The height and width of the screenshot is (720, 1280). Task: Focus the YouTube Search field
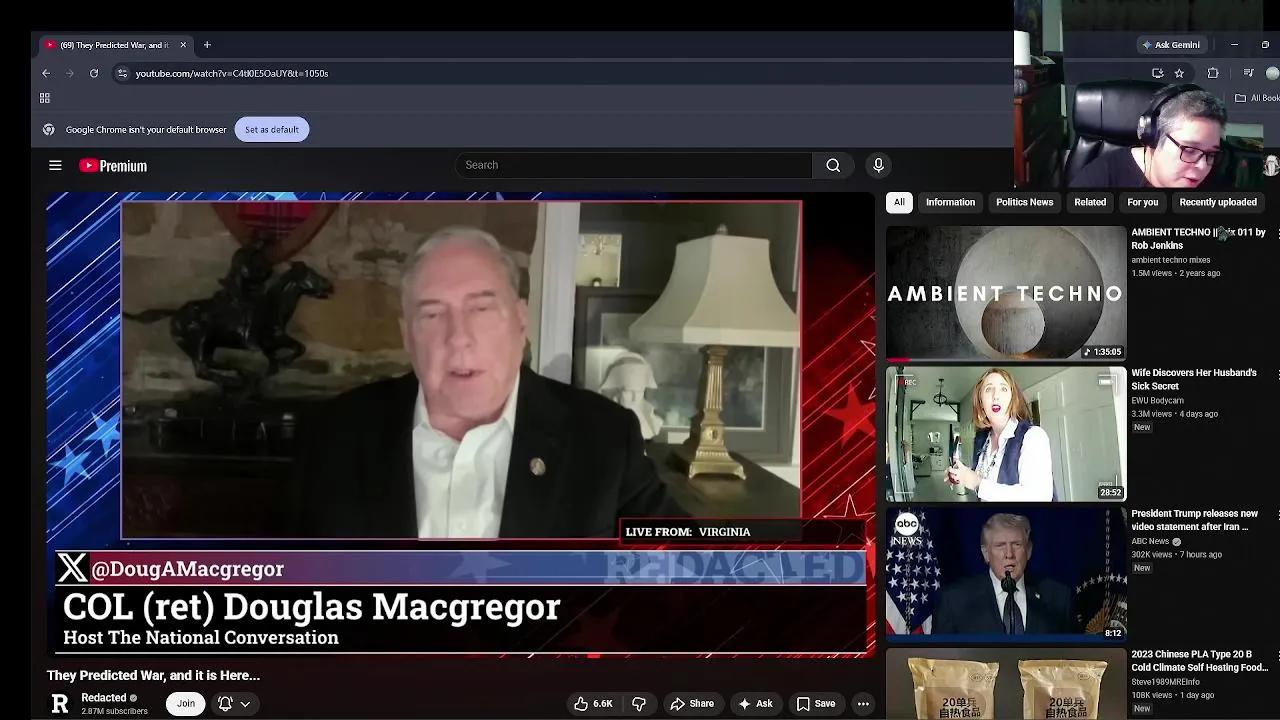coord(634,165)
